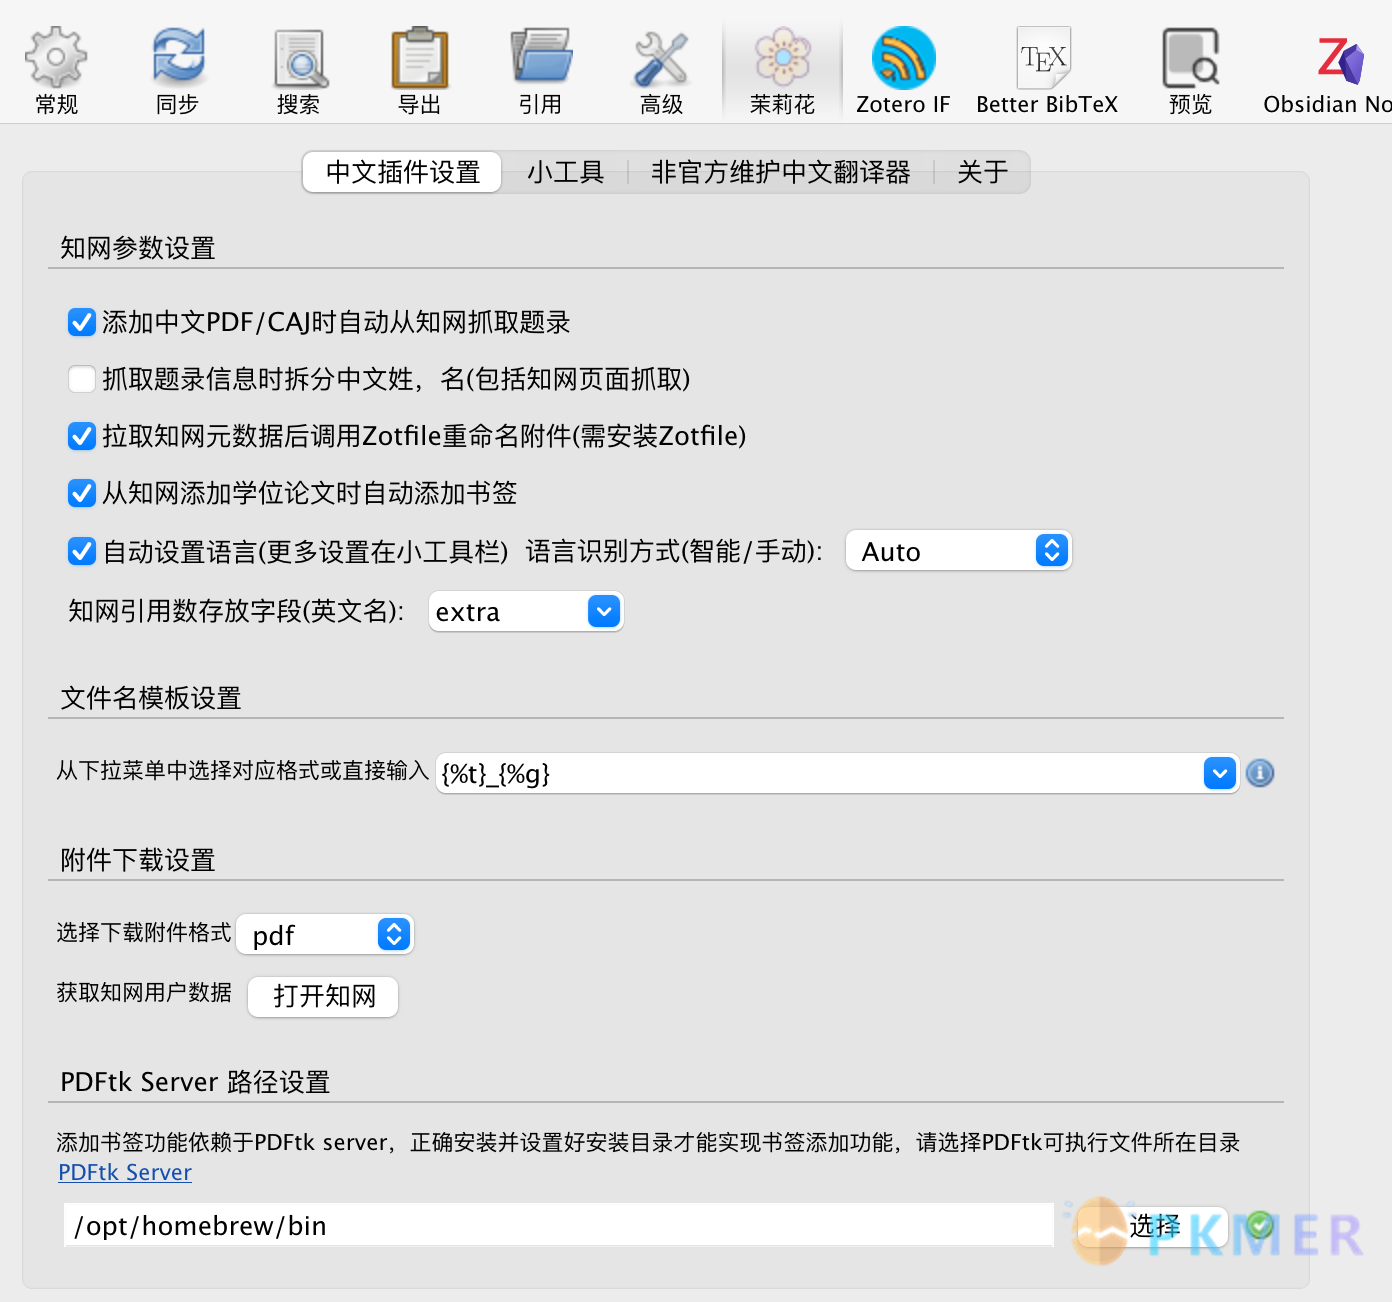Image resolution: width=1392 pixels, height=1302 pixels.
Task: Click the {%t}_{%g} filename template field
Action: [x=820, y=773]
